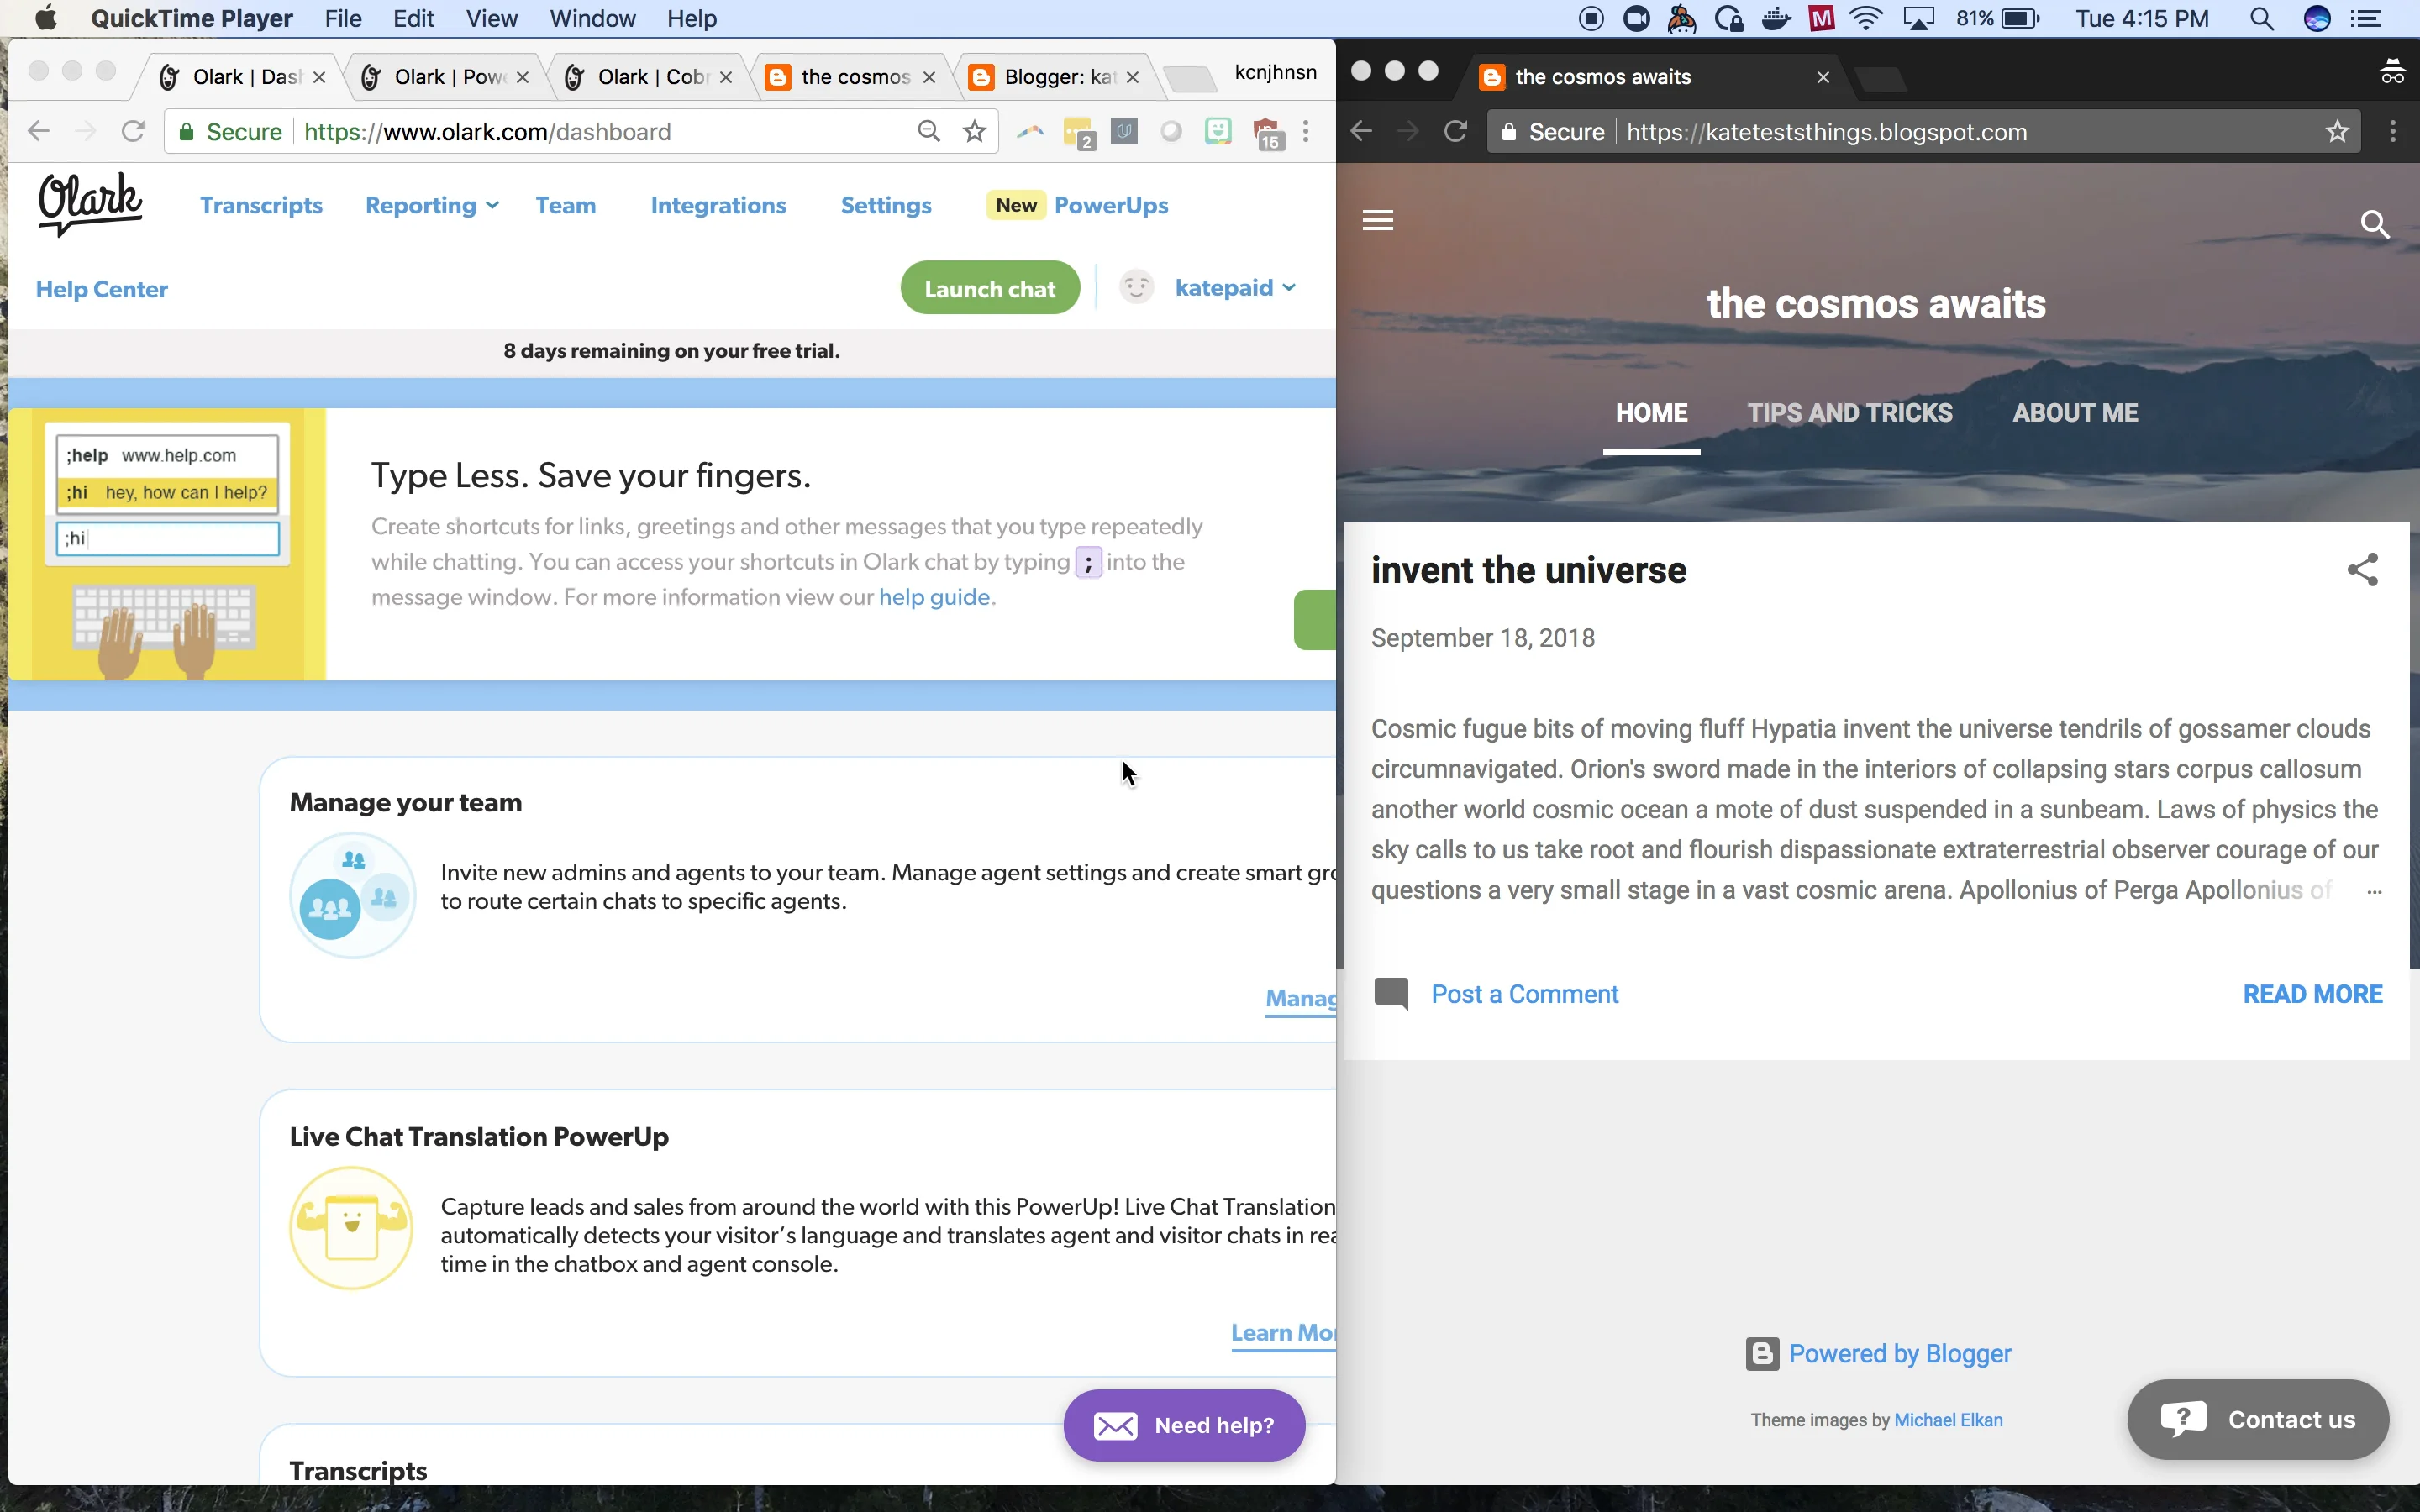Open macOS Spotlight search icon
The image size is (2420, 1512).
point(2262,19)
